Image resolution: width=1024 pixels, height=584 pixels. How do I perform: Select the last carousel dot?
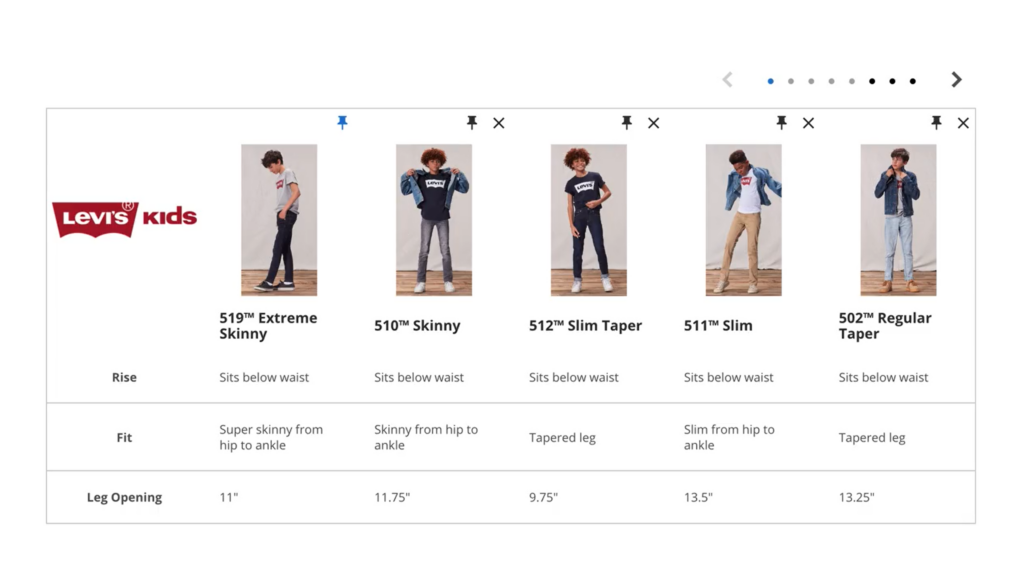912,80
